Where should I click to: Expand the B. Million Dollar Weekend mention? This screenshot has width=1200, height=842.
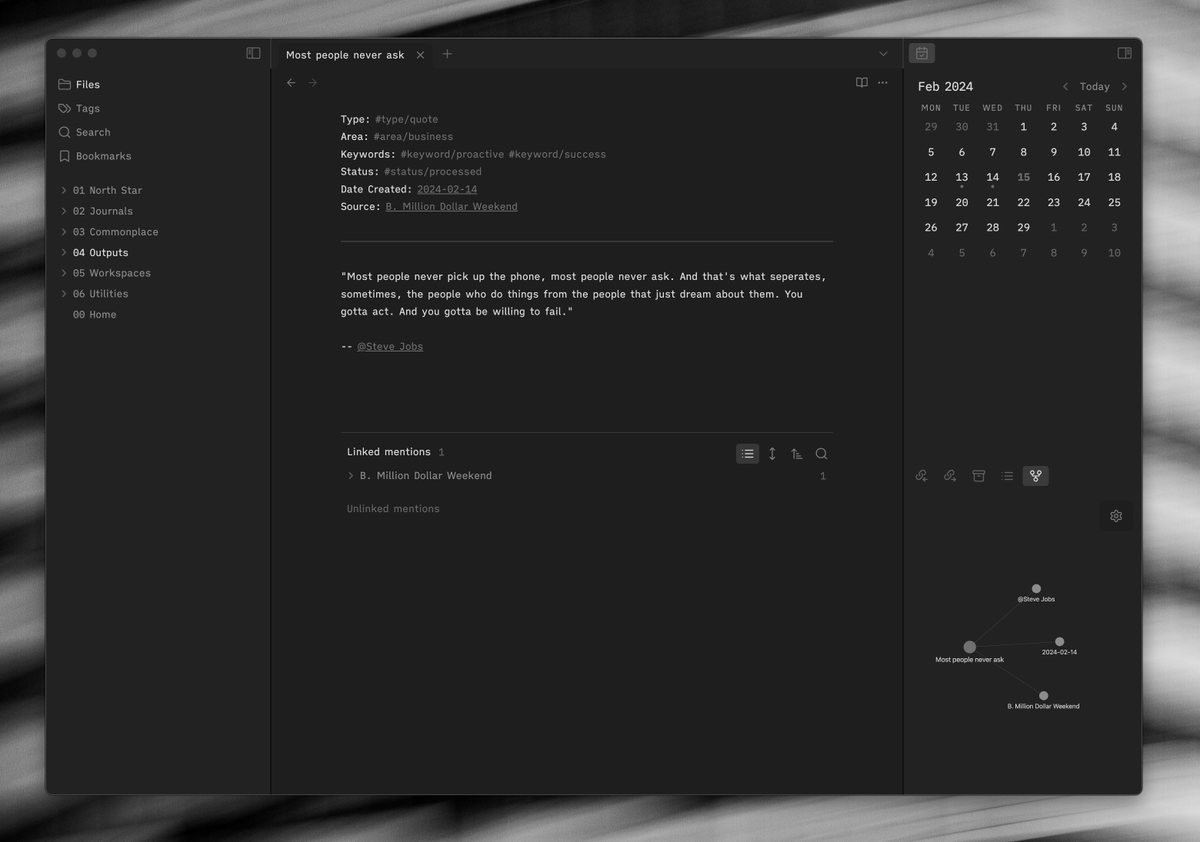350,476
